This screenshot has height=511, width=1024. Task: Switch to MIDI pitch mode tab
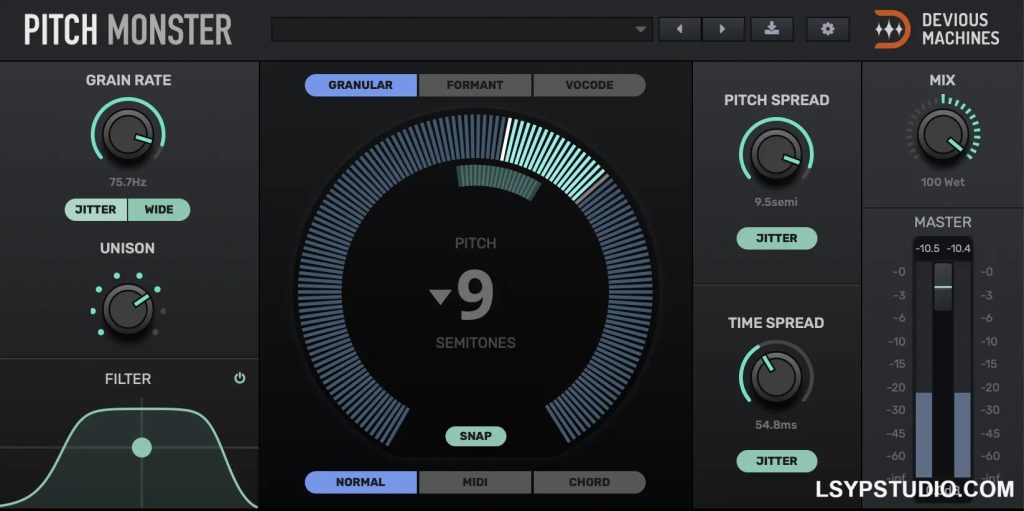tap(475, 482)
